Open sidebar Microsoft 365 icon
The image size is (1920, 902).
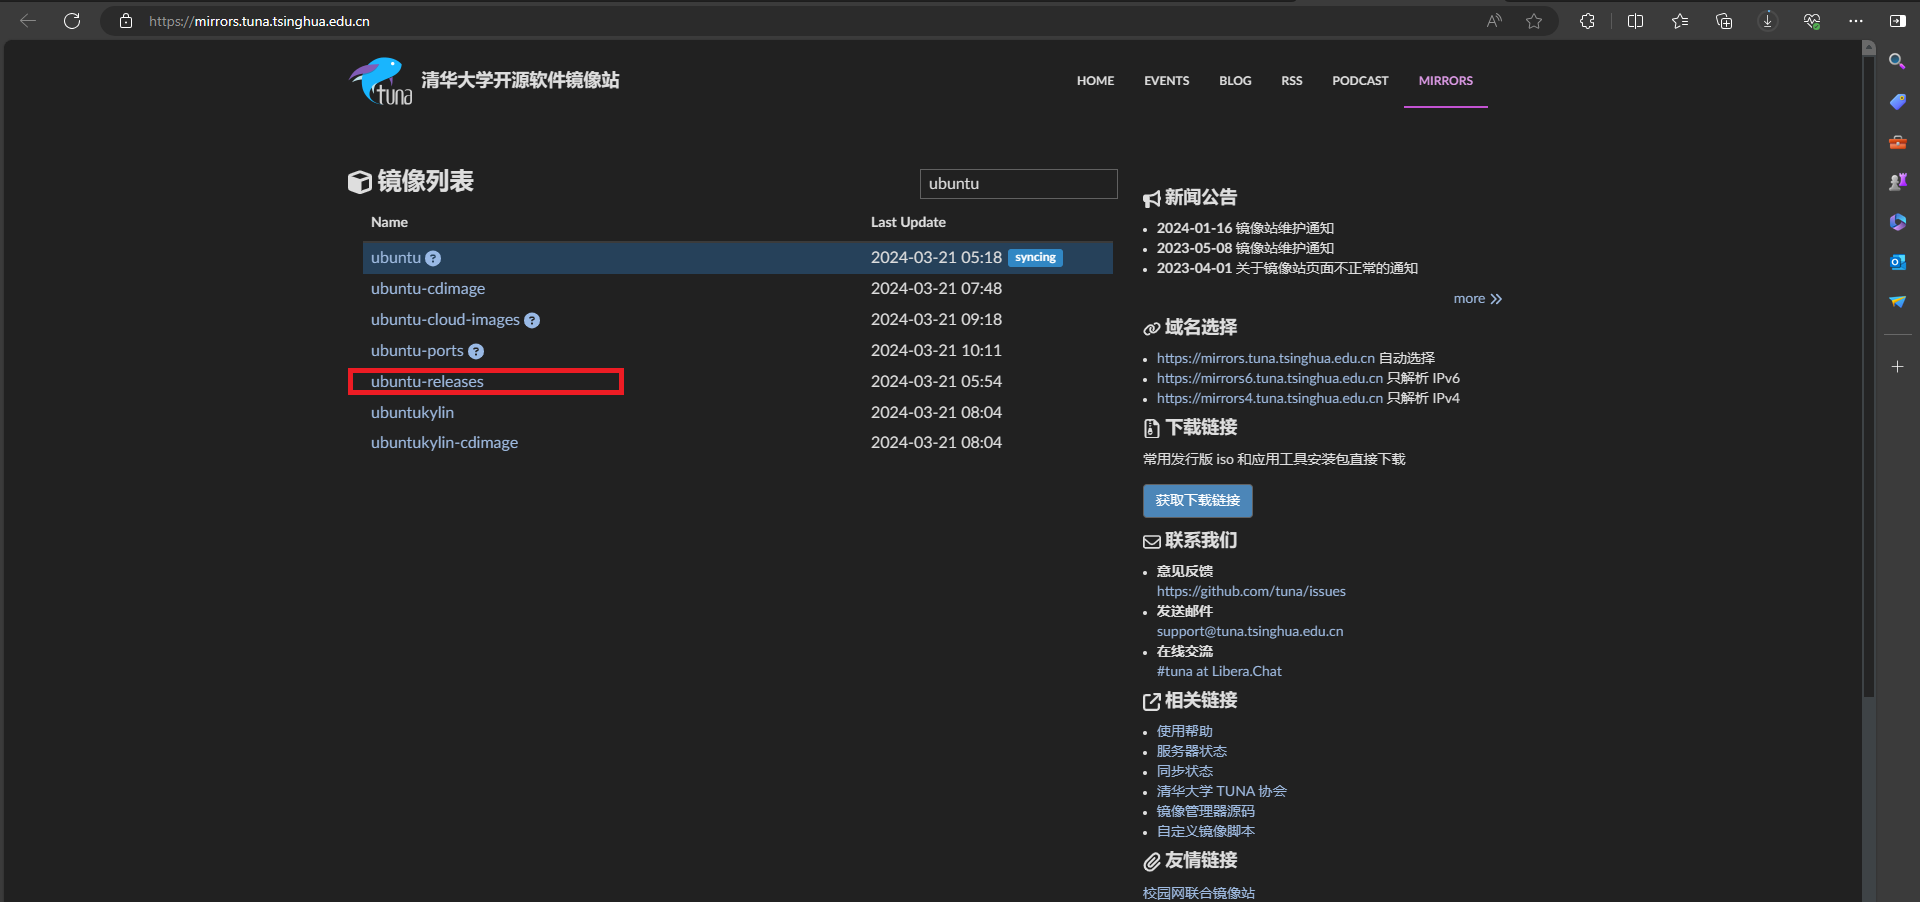(1897, 222)
